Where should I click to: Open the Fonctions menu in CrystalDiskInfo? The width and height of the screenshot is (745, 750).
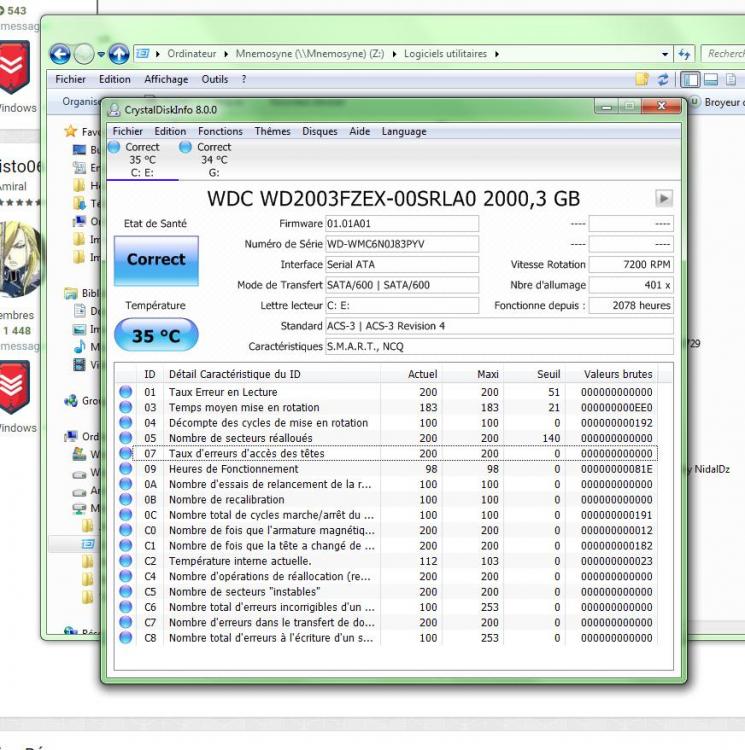[x=220, y=131]
